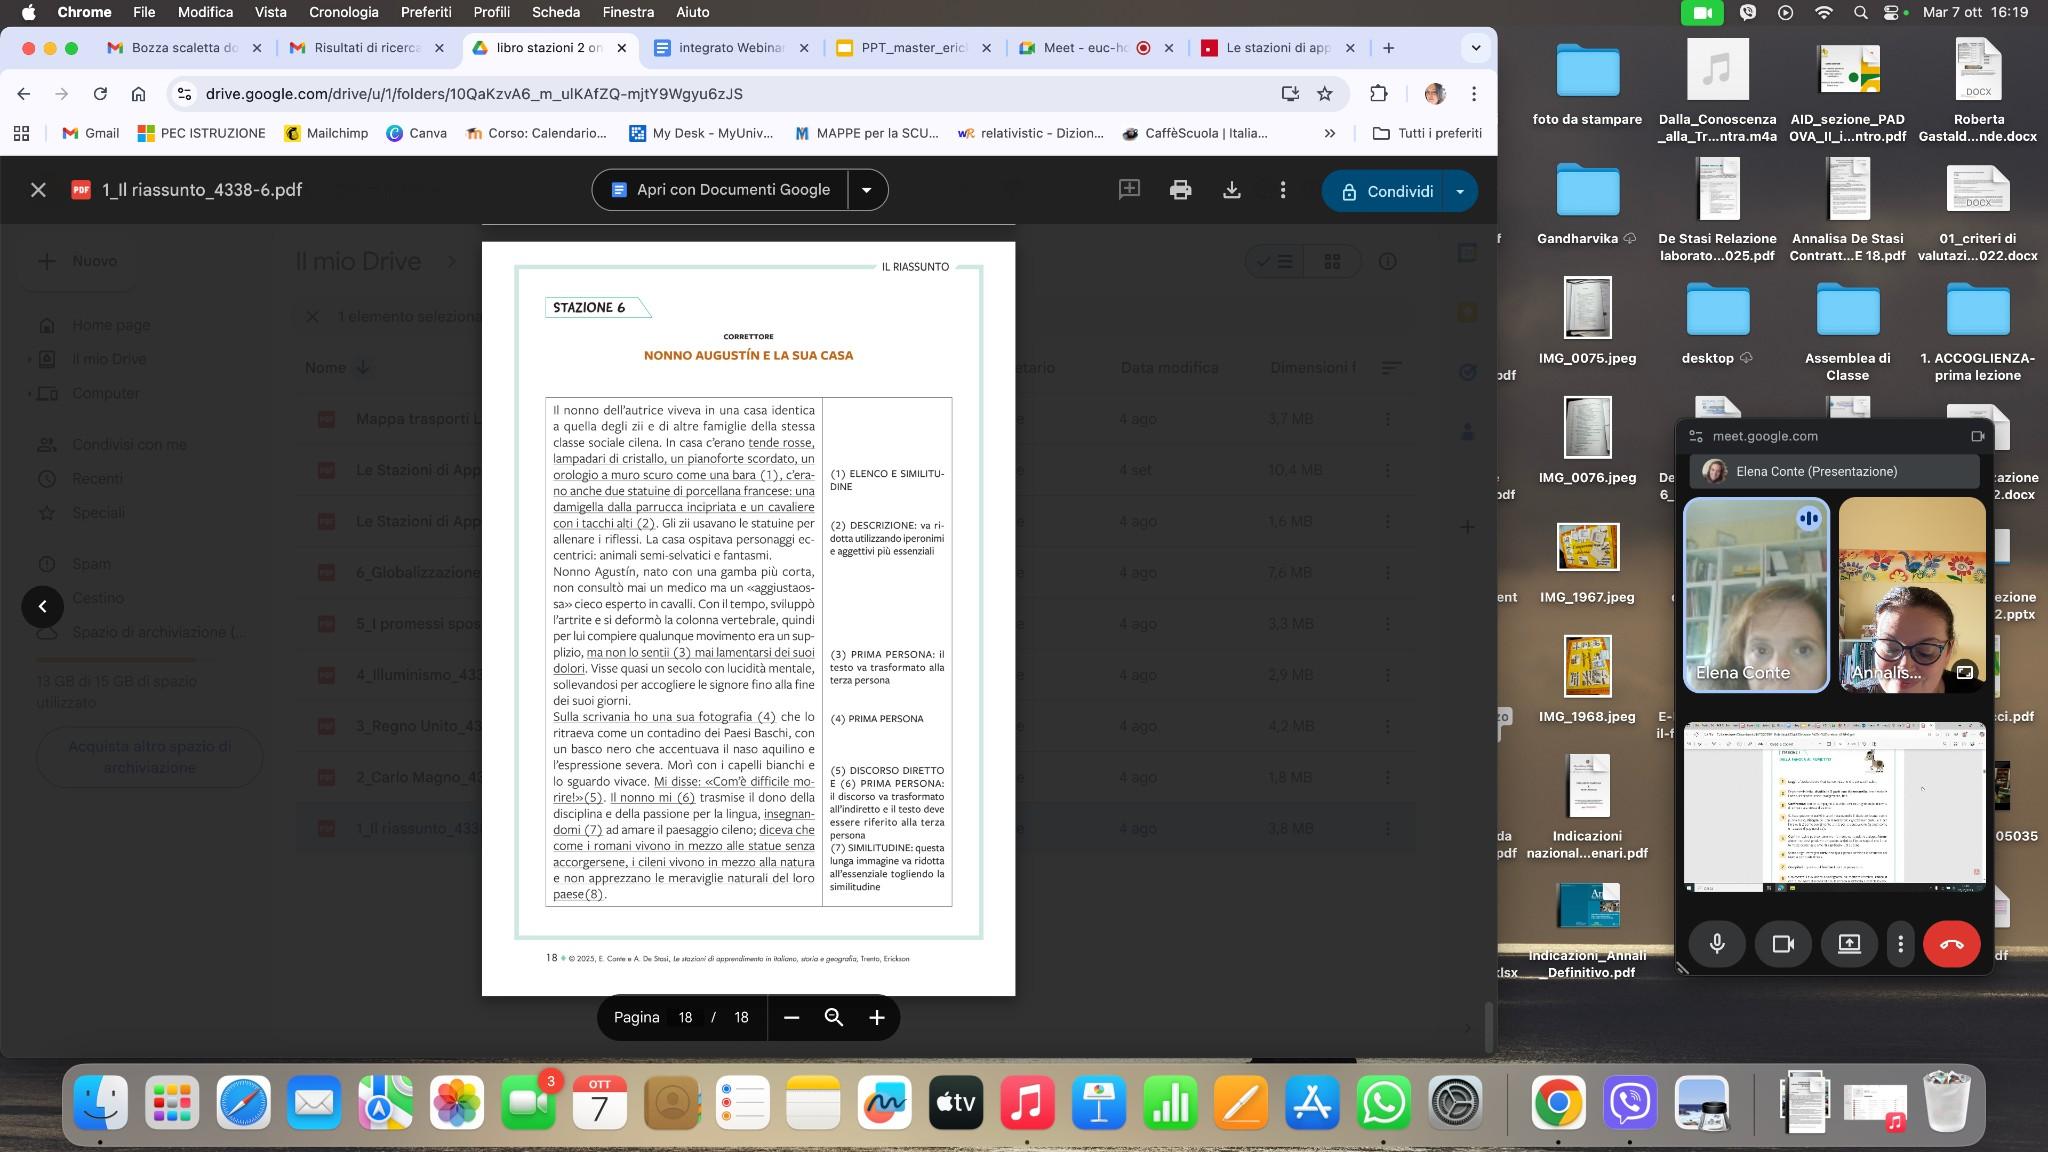Image resolution: width=2048 pixels, height=1152 pixels.
Task: Reset zoom with the magnifier icon
Action: pyautogui.click(x=834, y=1017)
